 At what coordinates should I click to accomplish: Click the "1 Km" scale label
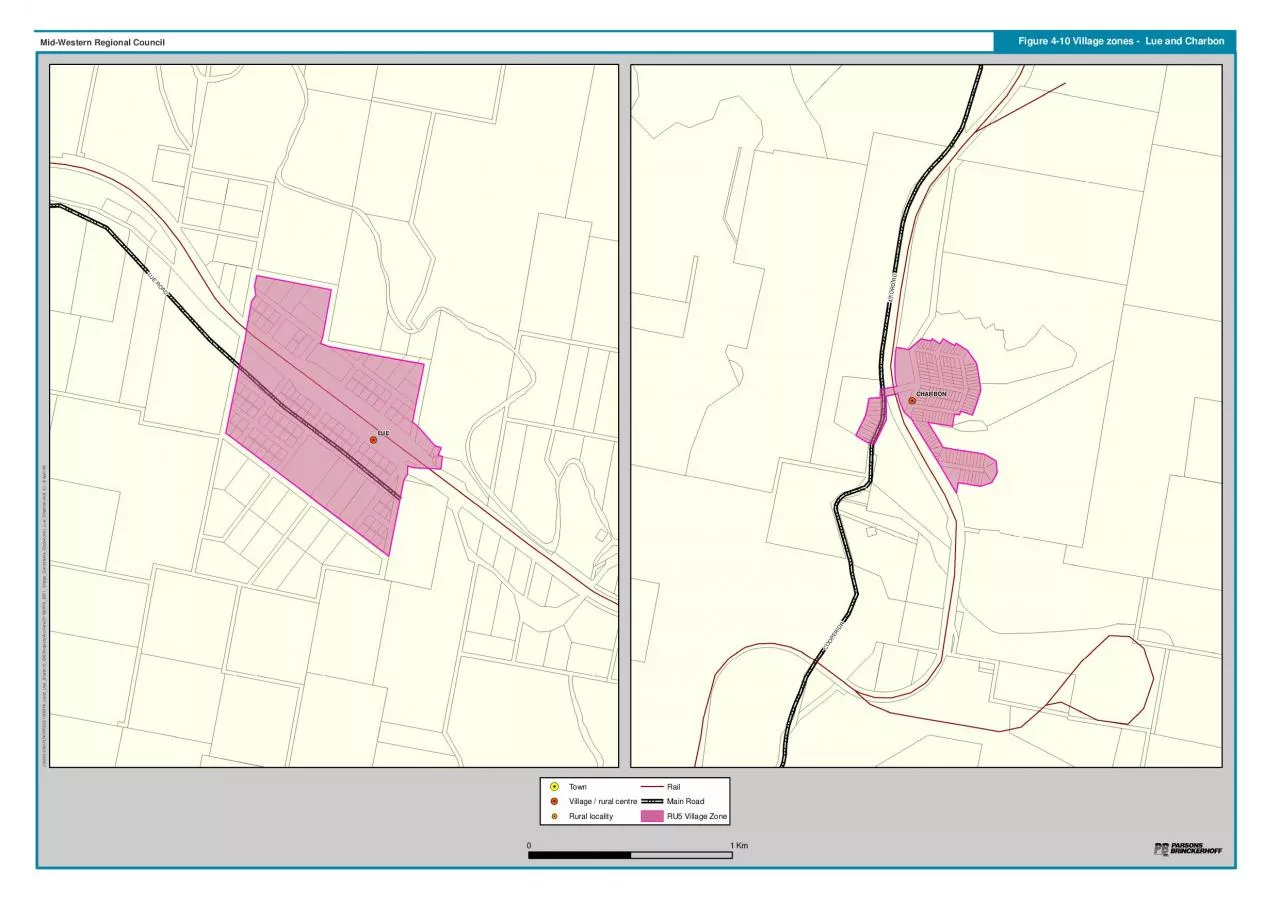739,846
